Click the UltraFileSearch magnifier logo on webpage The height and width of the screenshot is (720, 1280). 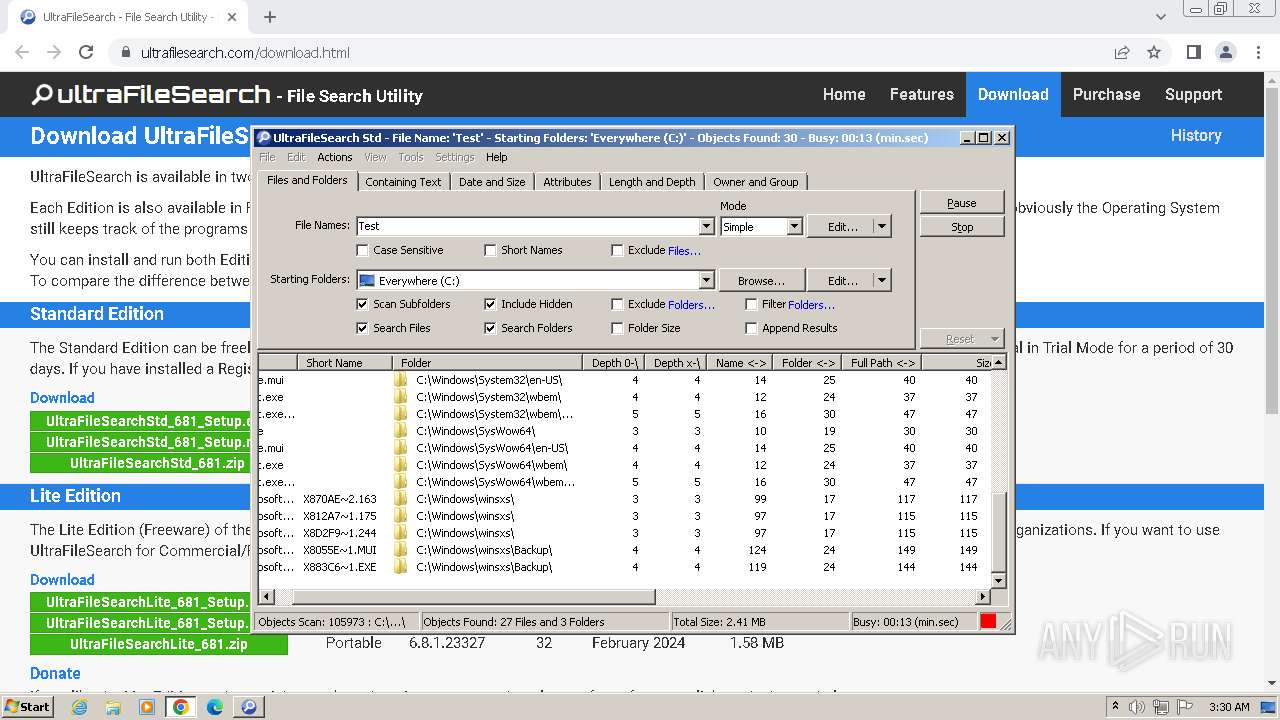[42, 95]
